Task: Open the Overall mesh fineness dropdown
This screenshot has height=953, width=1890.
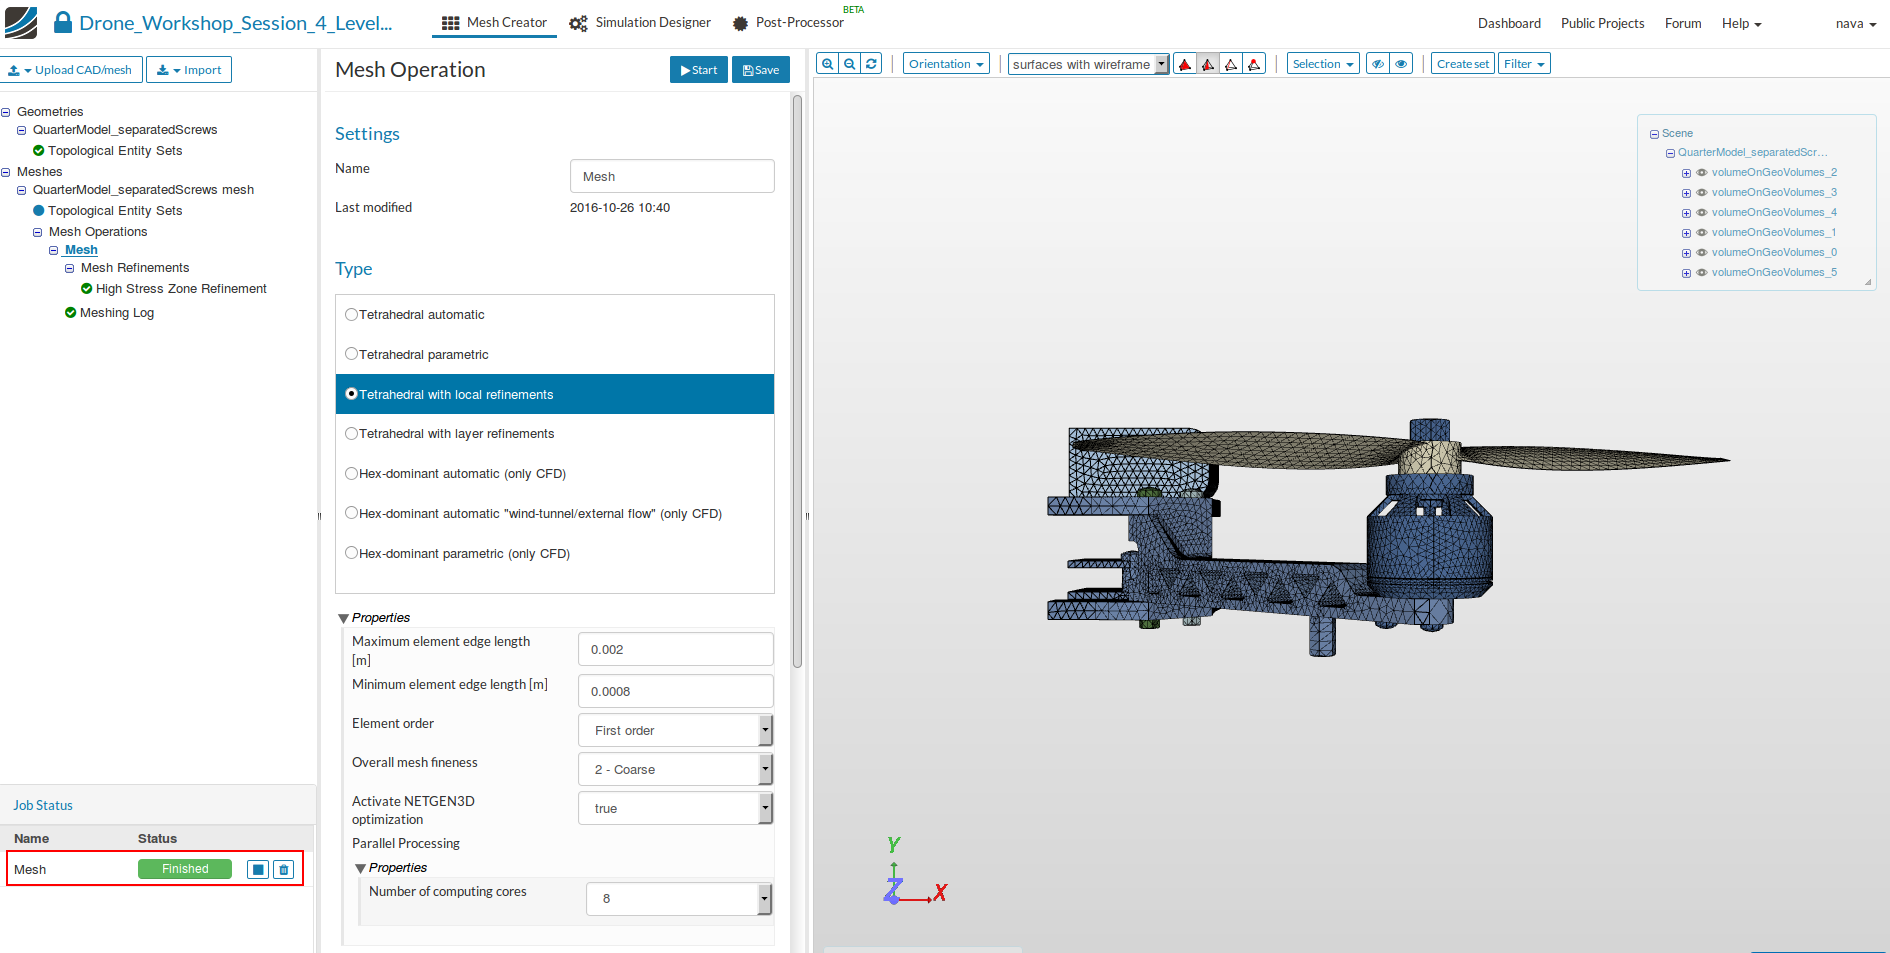Action: click(x=676, y=769)
